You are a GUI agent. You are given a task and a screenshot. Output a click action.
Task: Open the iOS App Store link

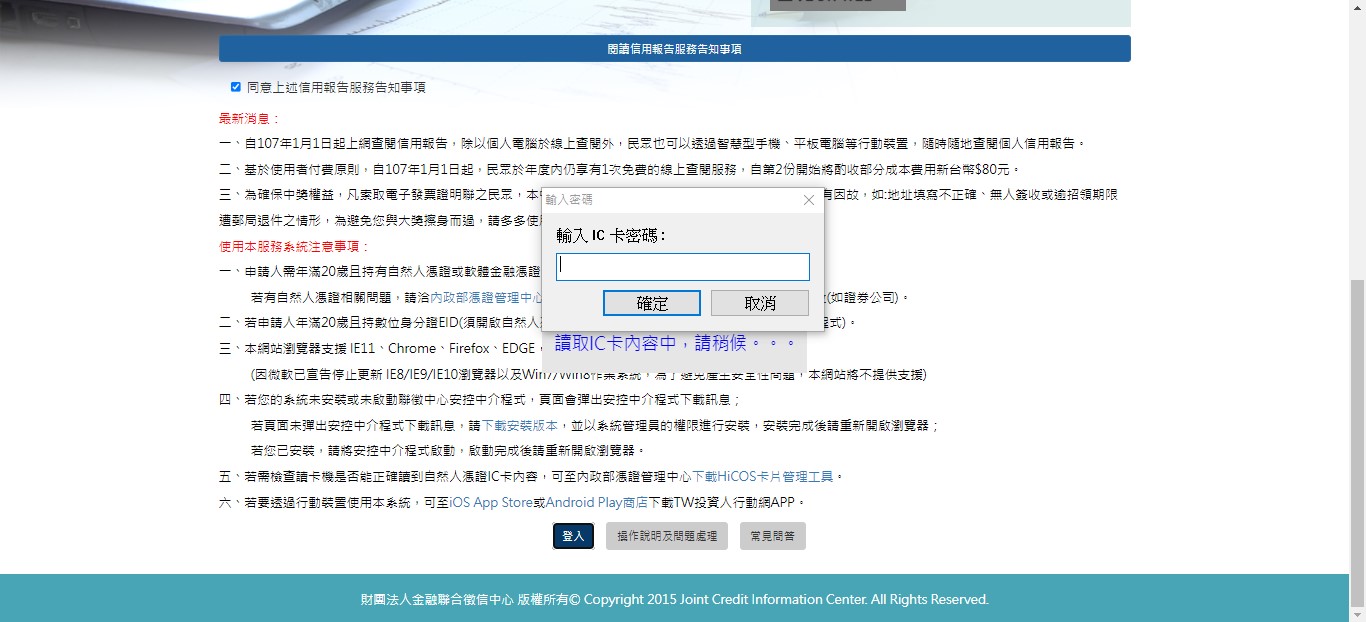(x=491, y=502)
